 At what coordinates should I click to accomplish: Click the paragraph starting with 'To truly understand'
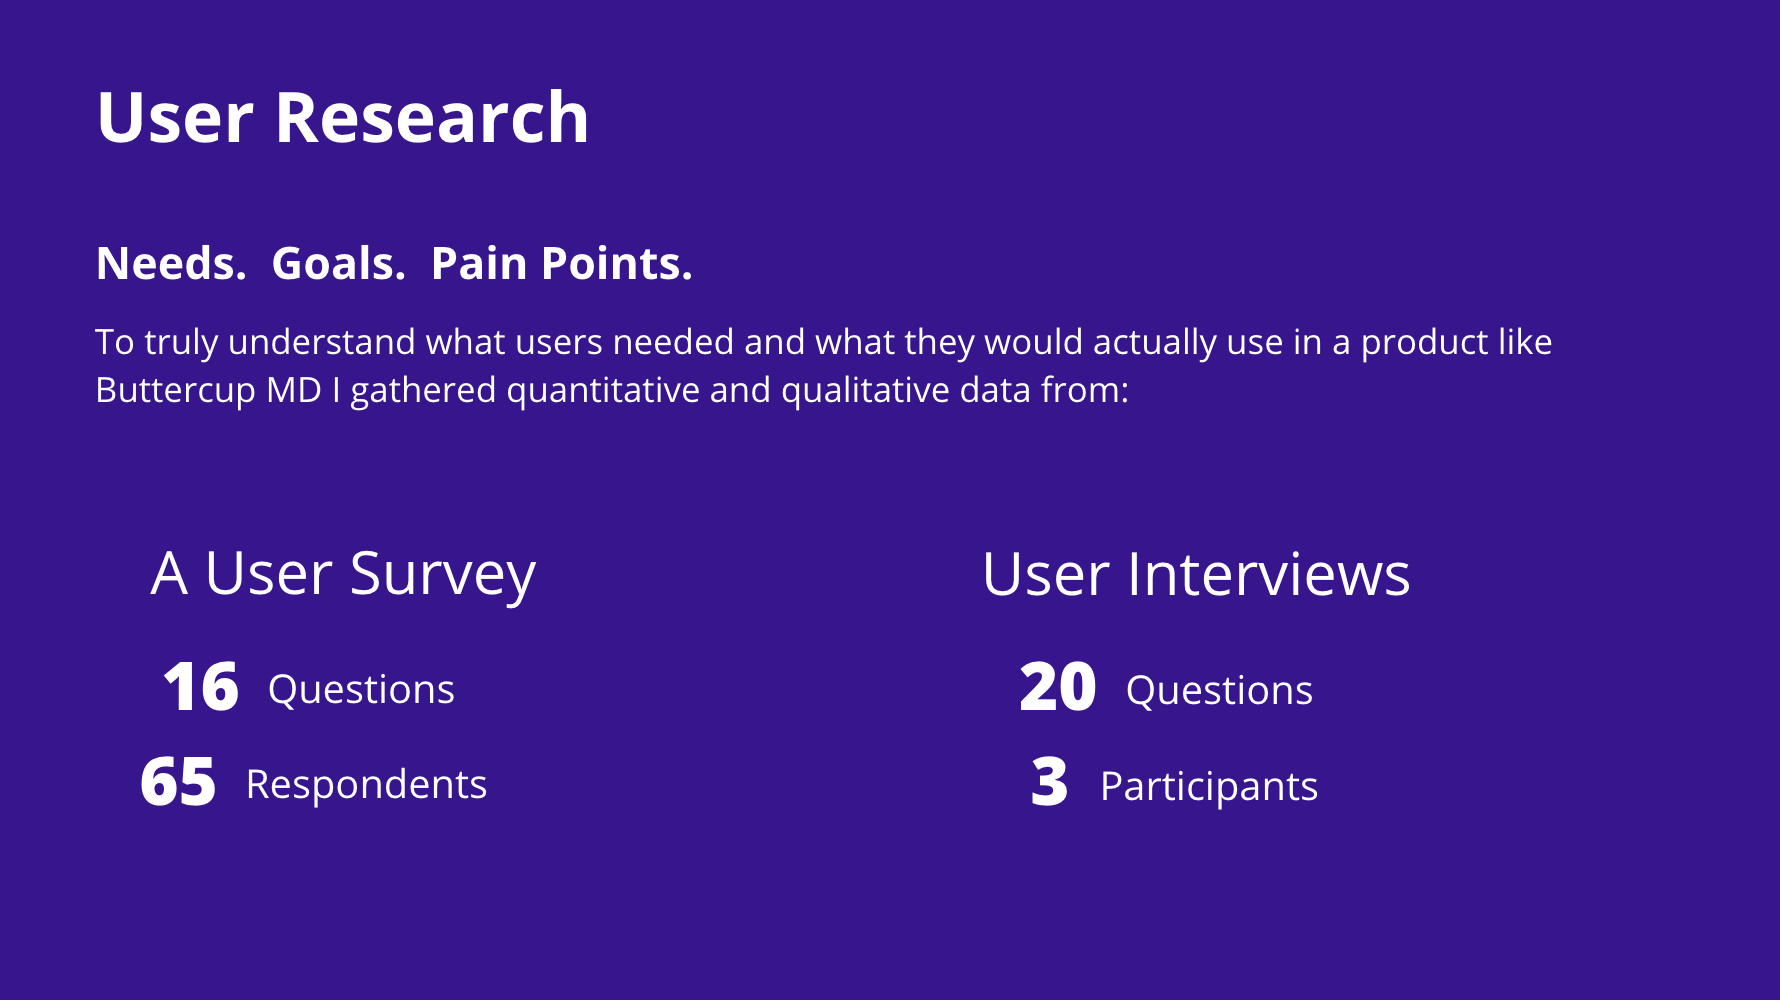(823, 366)
